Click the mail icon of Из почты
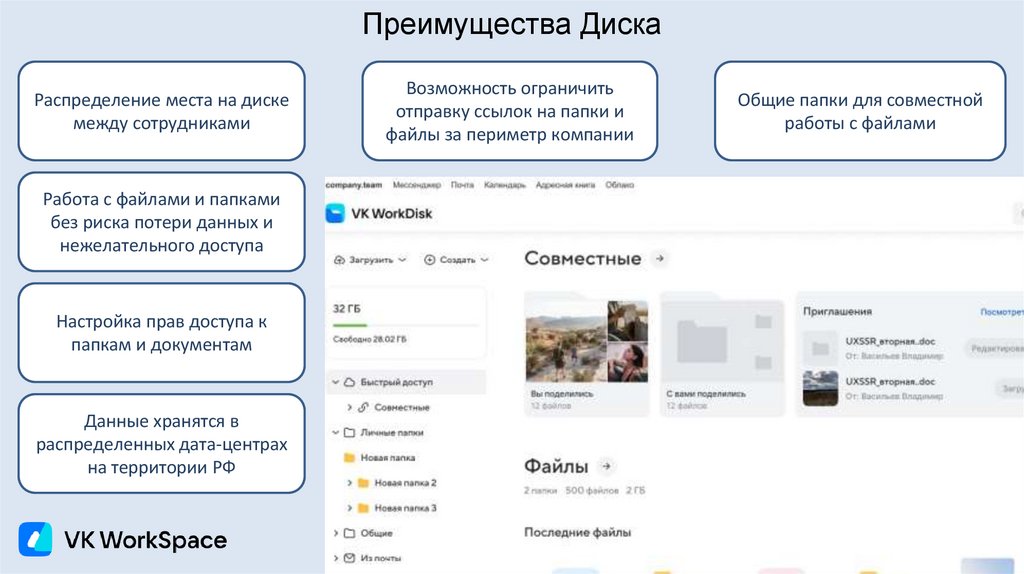The image size is (1024, 574). click(349, 558)
